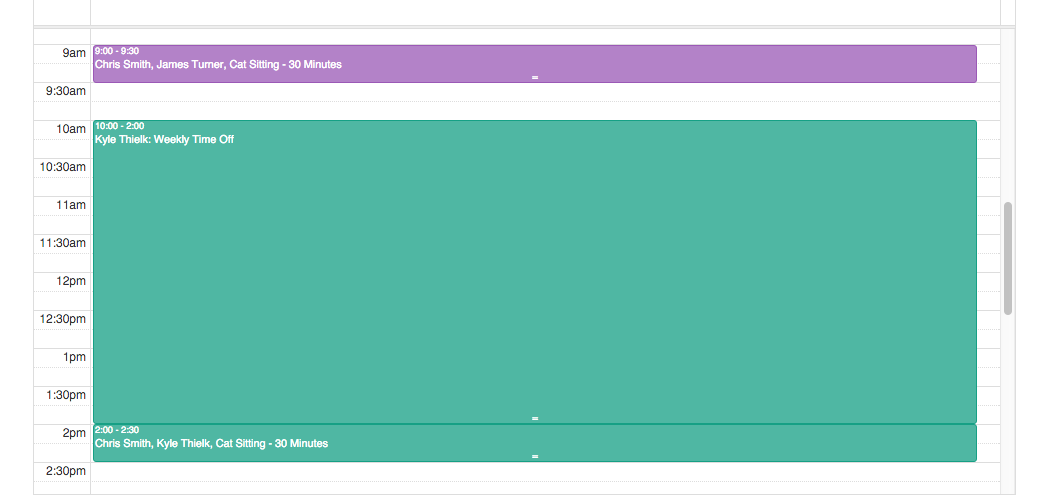Click the 1:30pm time label
The height and width of the screenshot is (503, 1042).
click(x=65, y=395)
